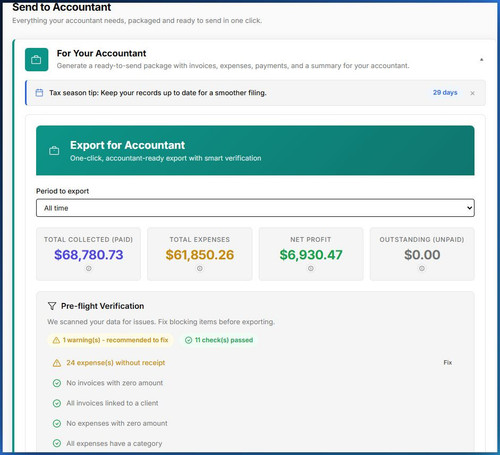Click check icon for No invoices with zero amount

tap(57, 383)
